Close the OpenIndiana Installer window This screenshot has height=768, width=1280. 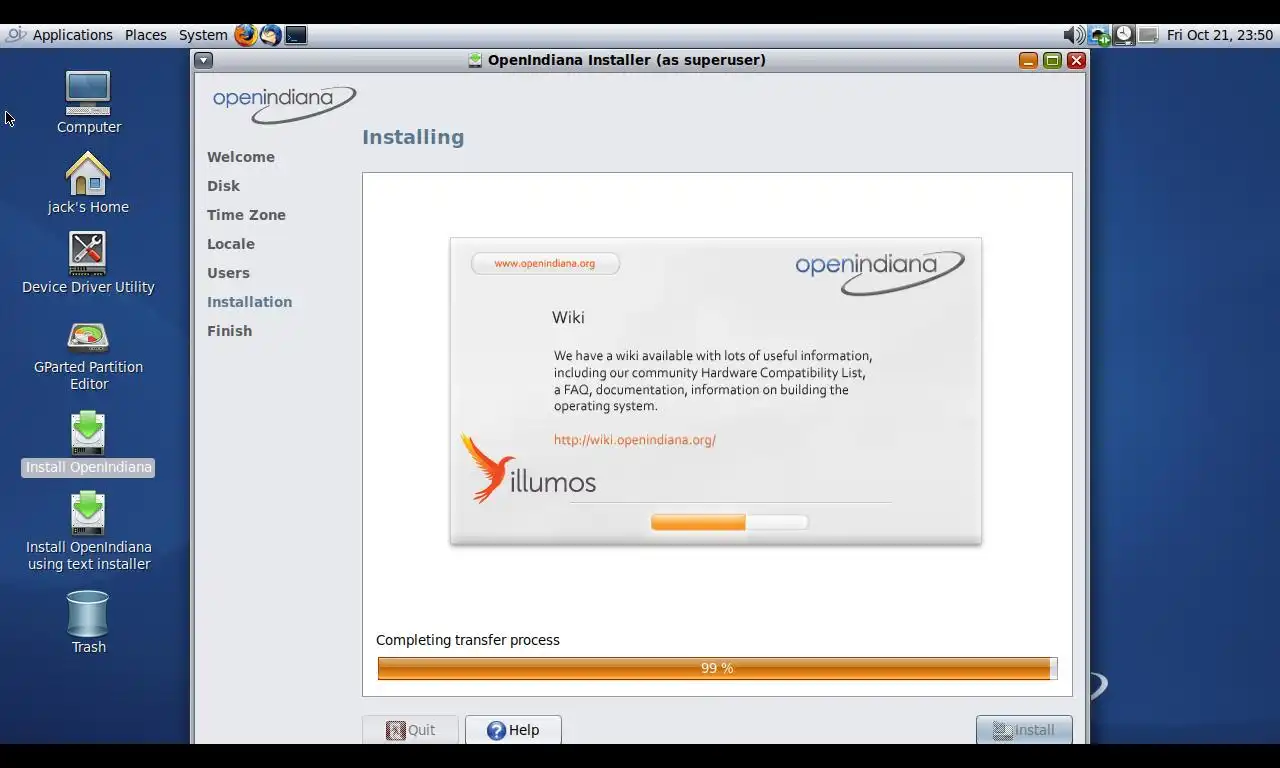pyautogui.click(x=1076, y=60)
